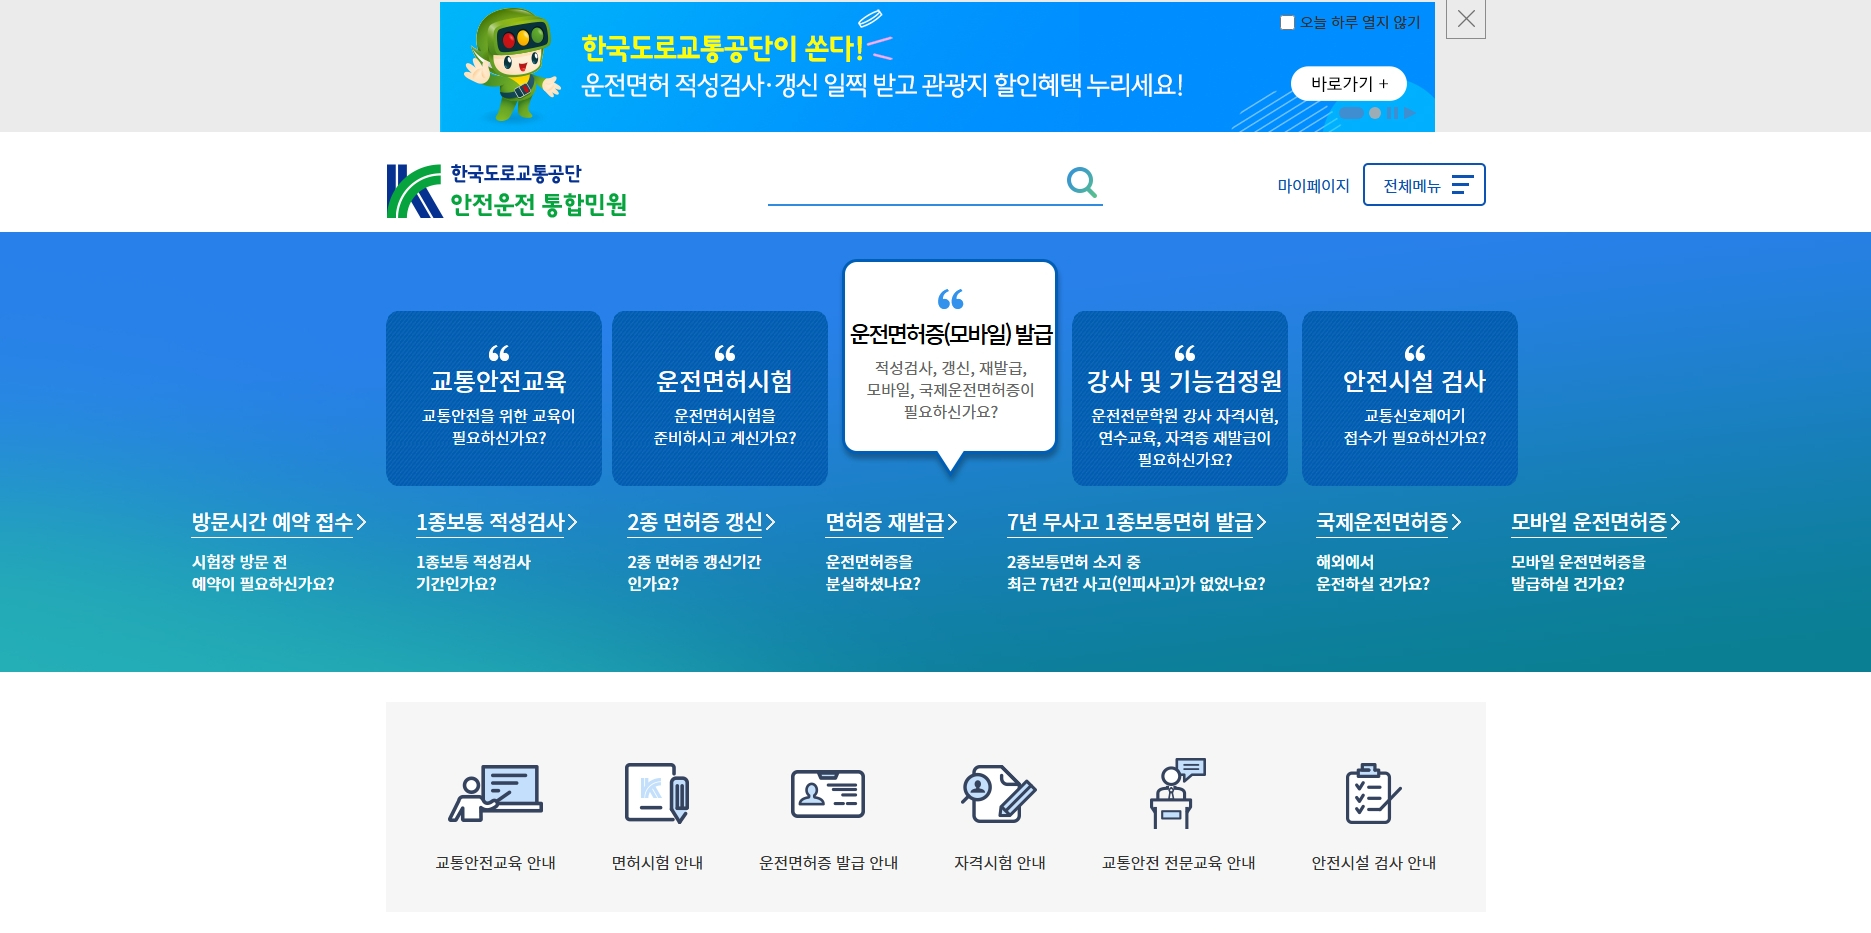
Task: Click '1종보통 적성검사 기간인가요?' text
Action: coord(473,573)
